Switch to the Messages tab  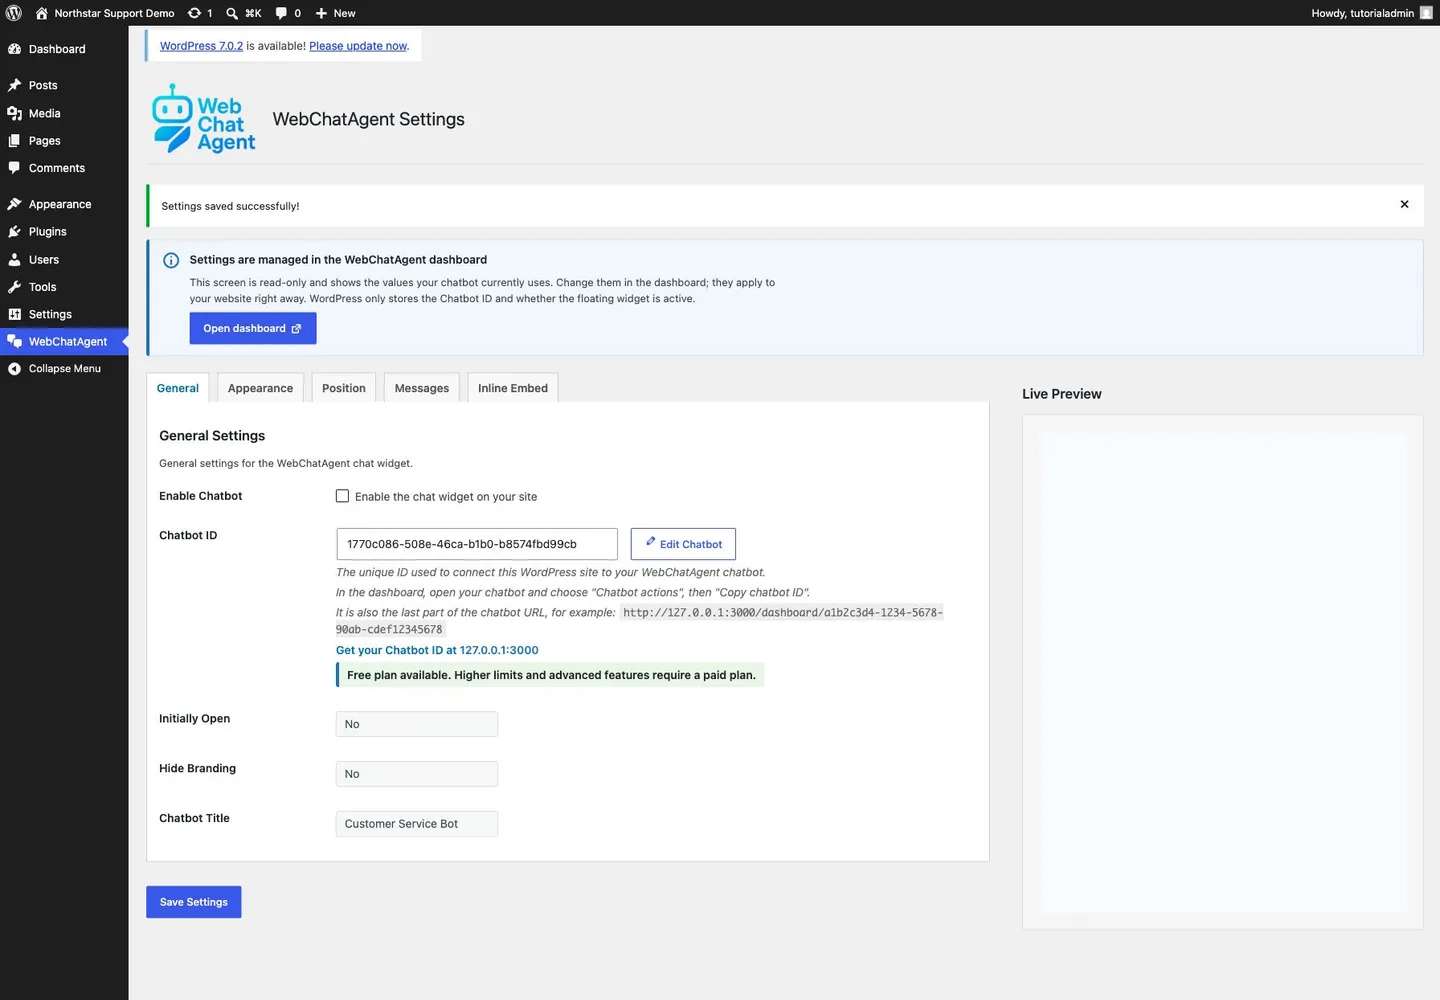tap(422, 388)
